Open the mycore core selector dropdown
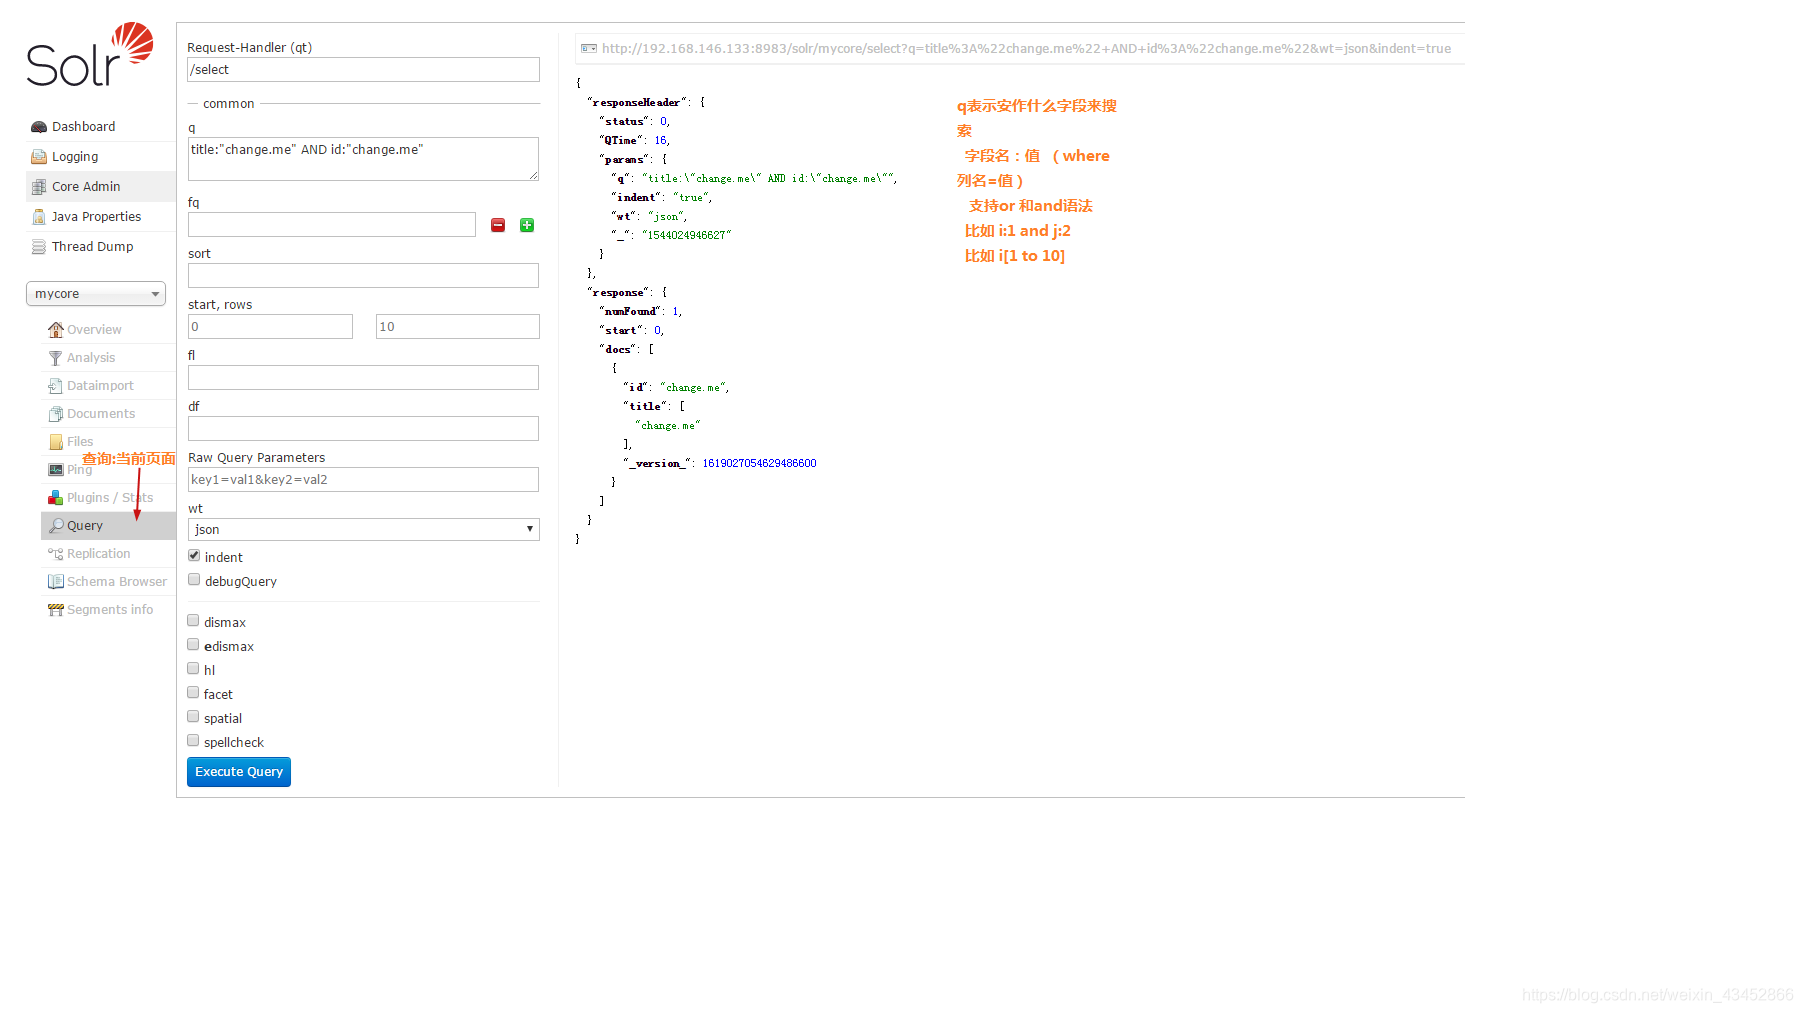The height and width of the screenshot is (1013, 1803). pyautogui.click(x=96, y=294)
